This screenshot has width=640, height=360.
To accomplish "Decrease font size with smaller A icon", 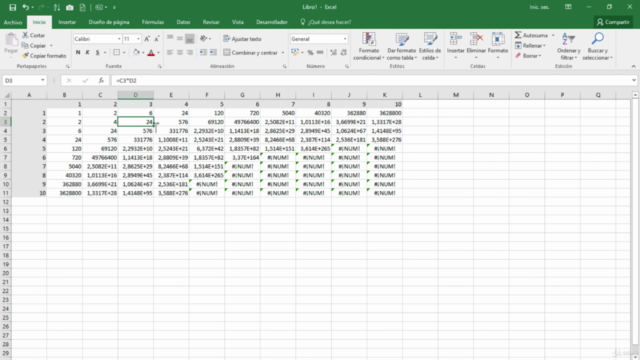I will pyautogui.click(x=156, y=39).
